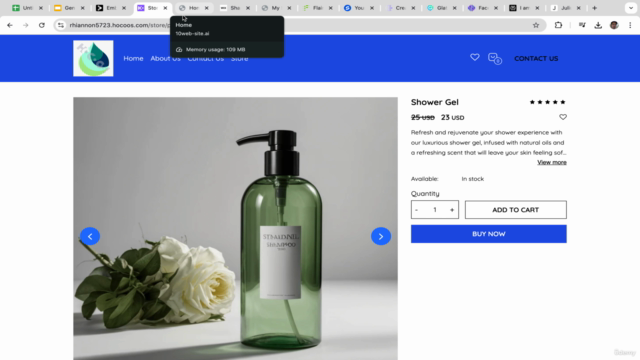Open the About Us menu item
The image size is (640, 360).
[x=165, y=58]
